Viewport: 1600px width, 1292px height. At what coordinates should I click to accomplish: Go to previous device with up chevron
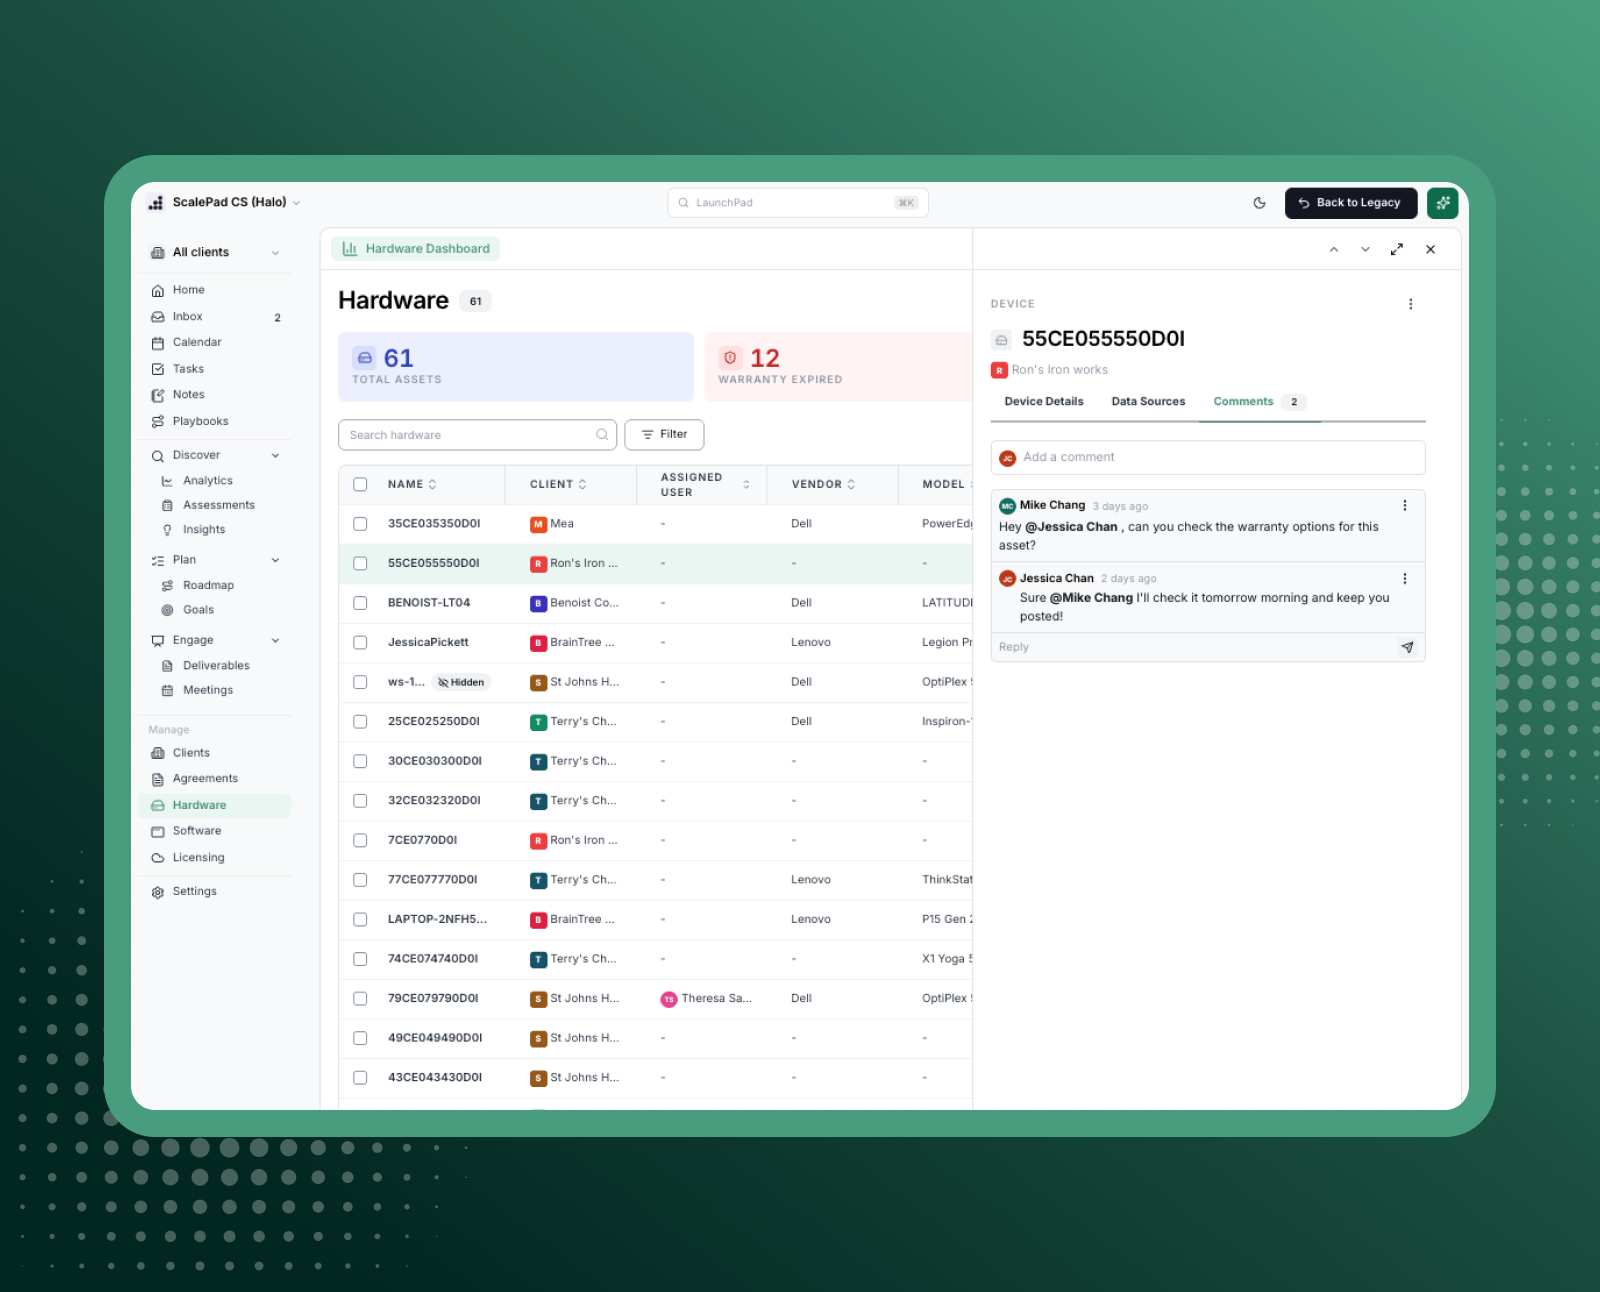[x=1334, y=250]
